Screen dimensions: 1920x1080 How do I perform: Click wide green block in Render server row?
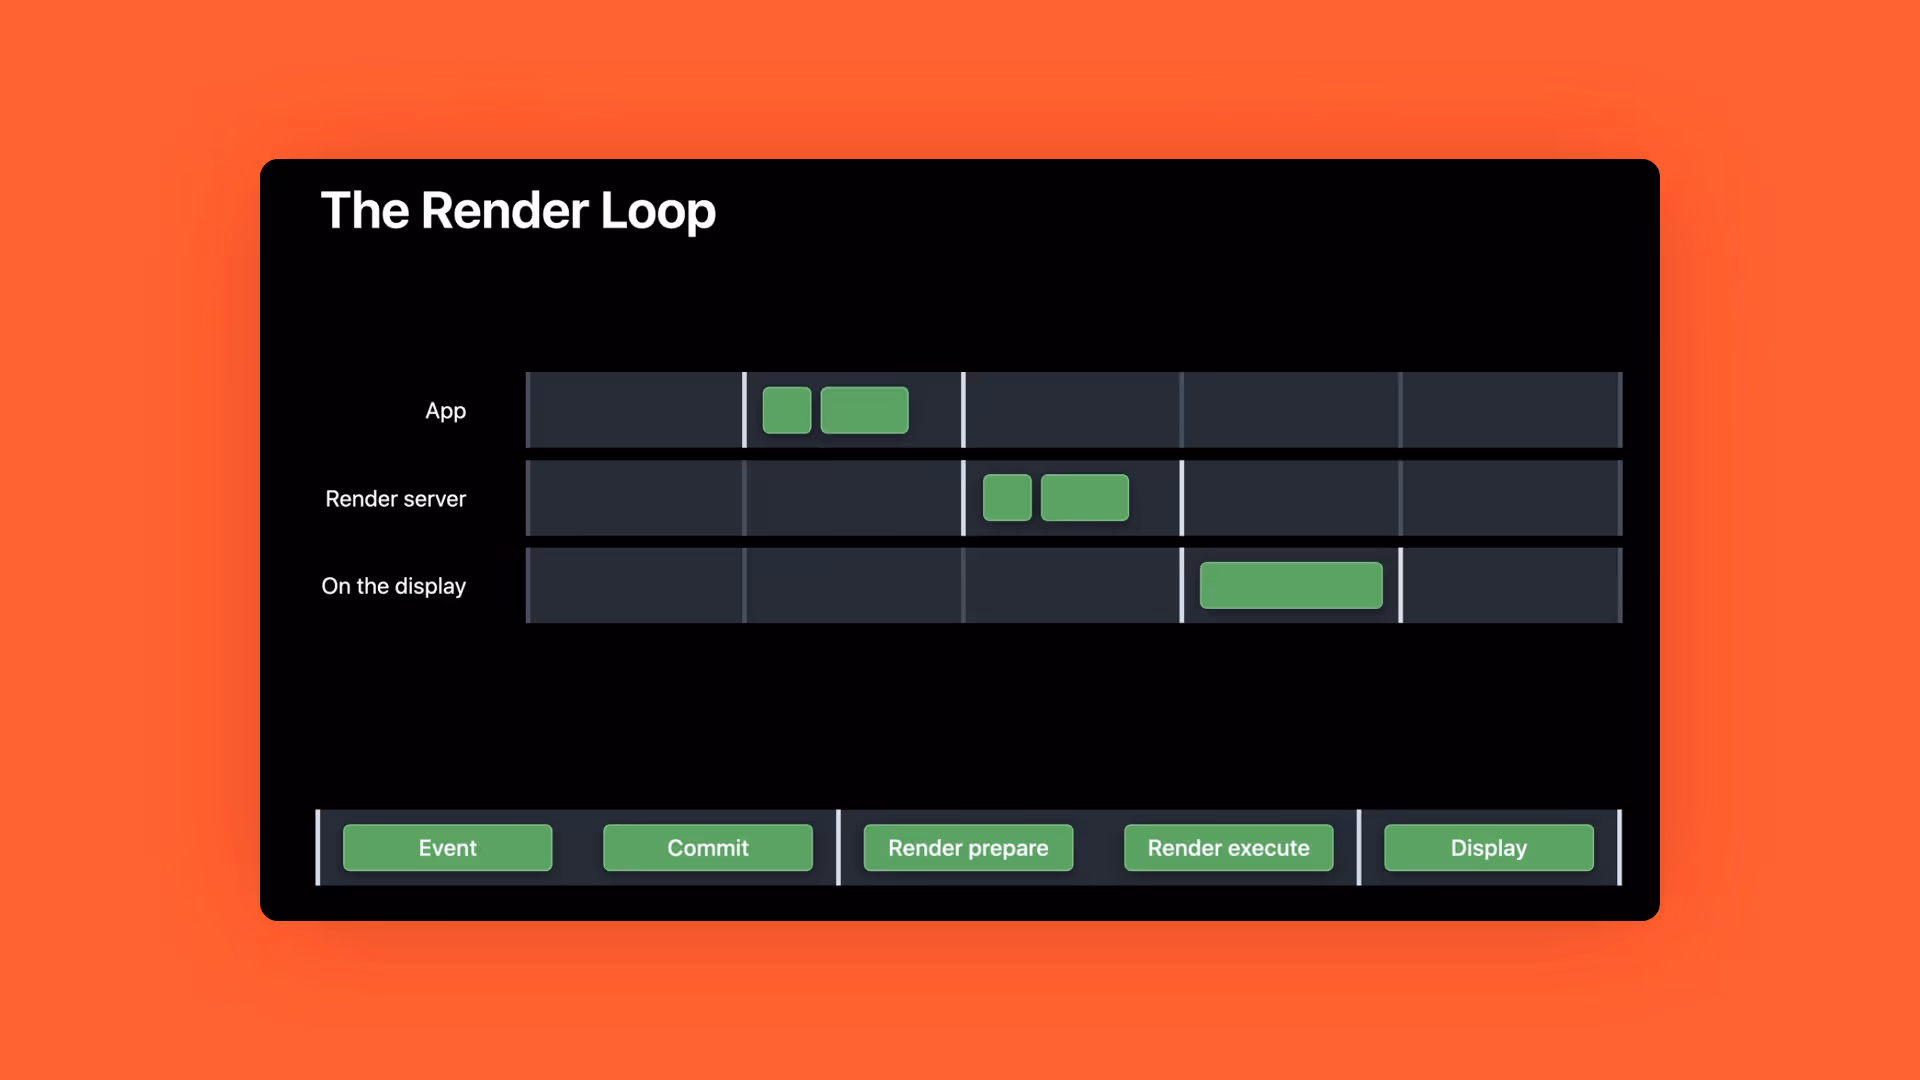click(x=1084, y=498)
